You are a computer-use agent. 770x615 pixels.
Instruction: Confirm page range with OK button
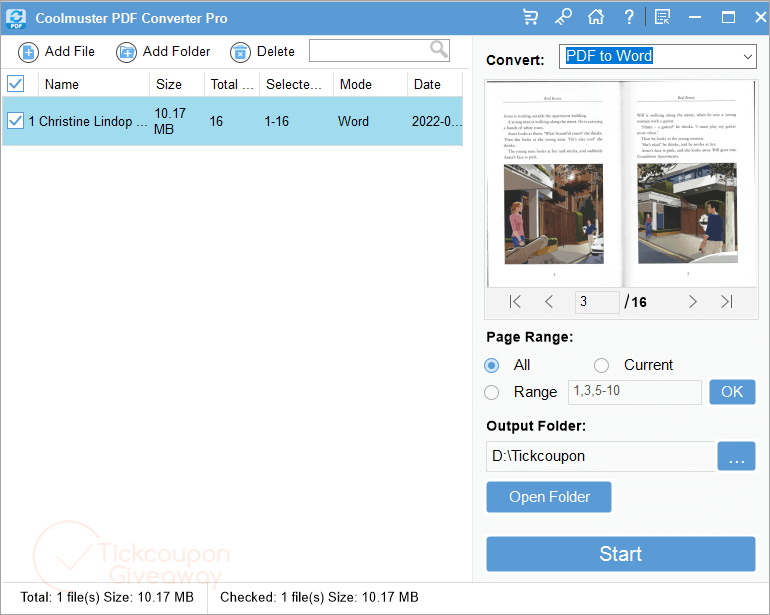[x=732, y=392]
